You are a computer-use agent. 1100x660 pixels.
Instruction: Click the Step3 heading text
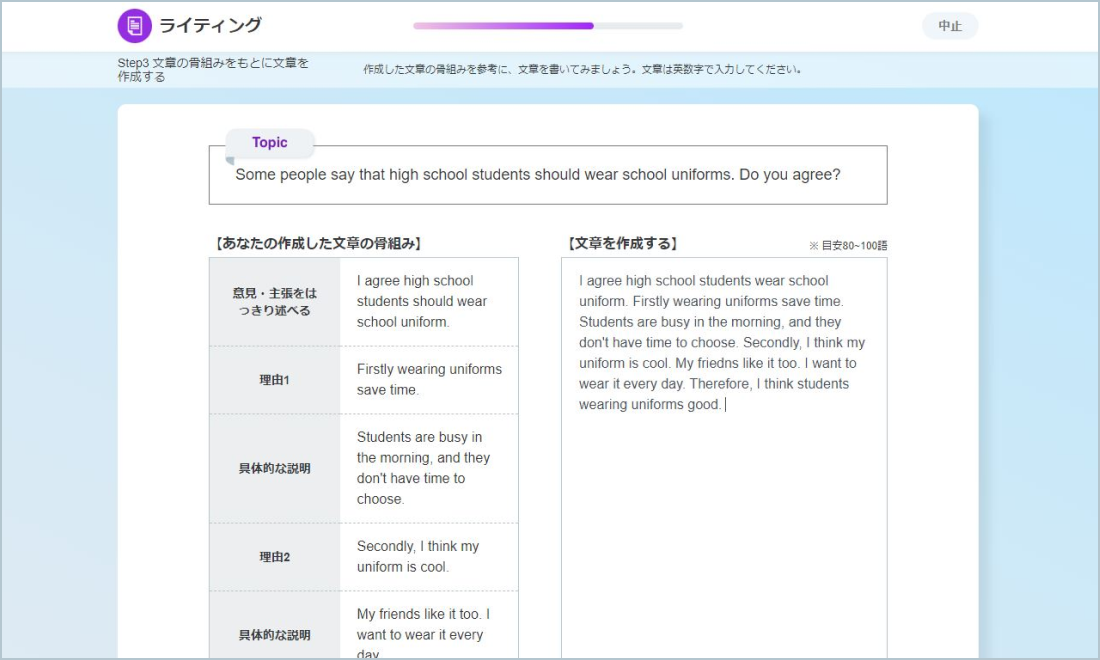tap(213, 69)
